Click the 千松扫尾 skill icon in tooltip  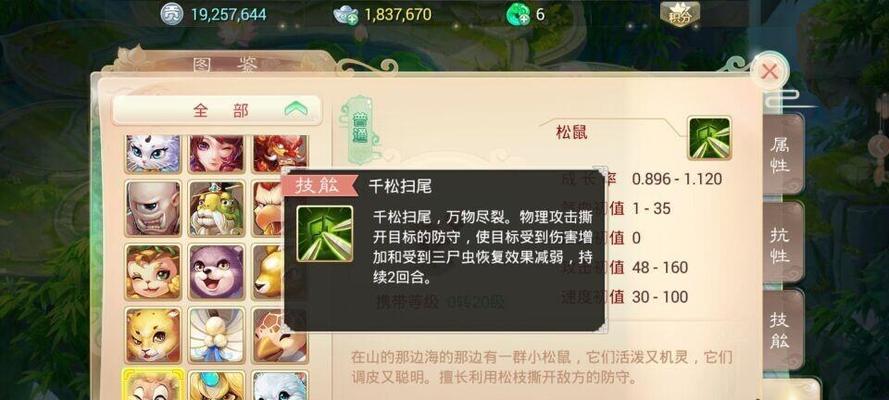coord(325,233)
